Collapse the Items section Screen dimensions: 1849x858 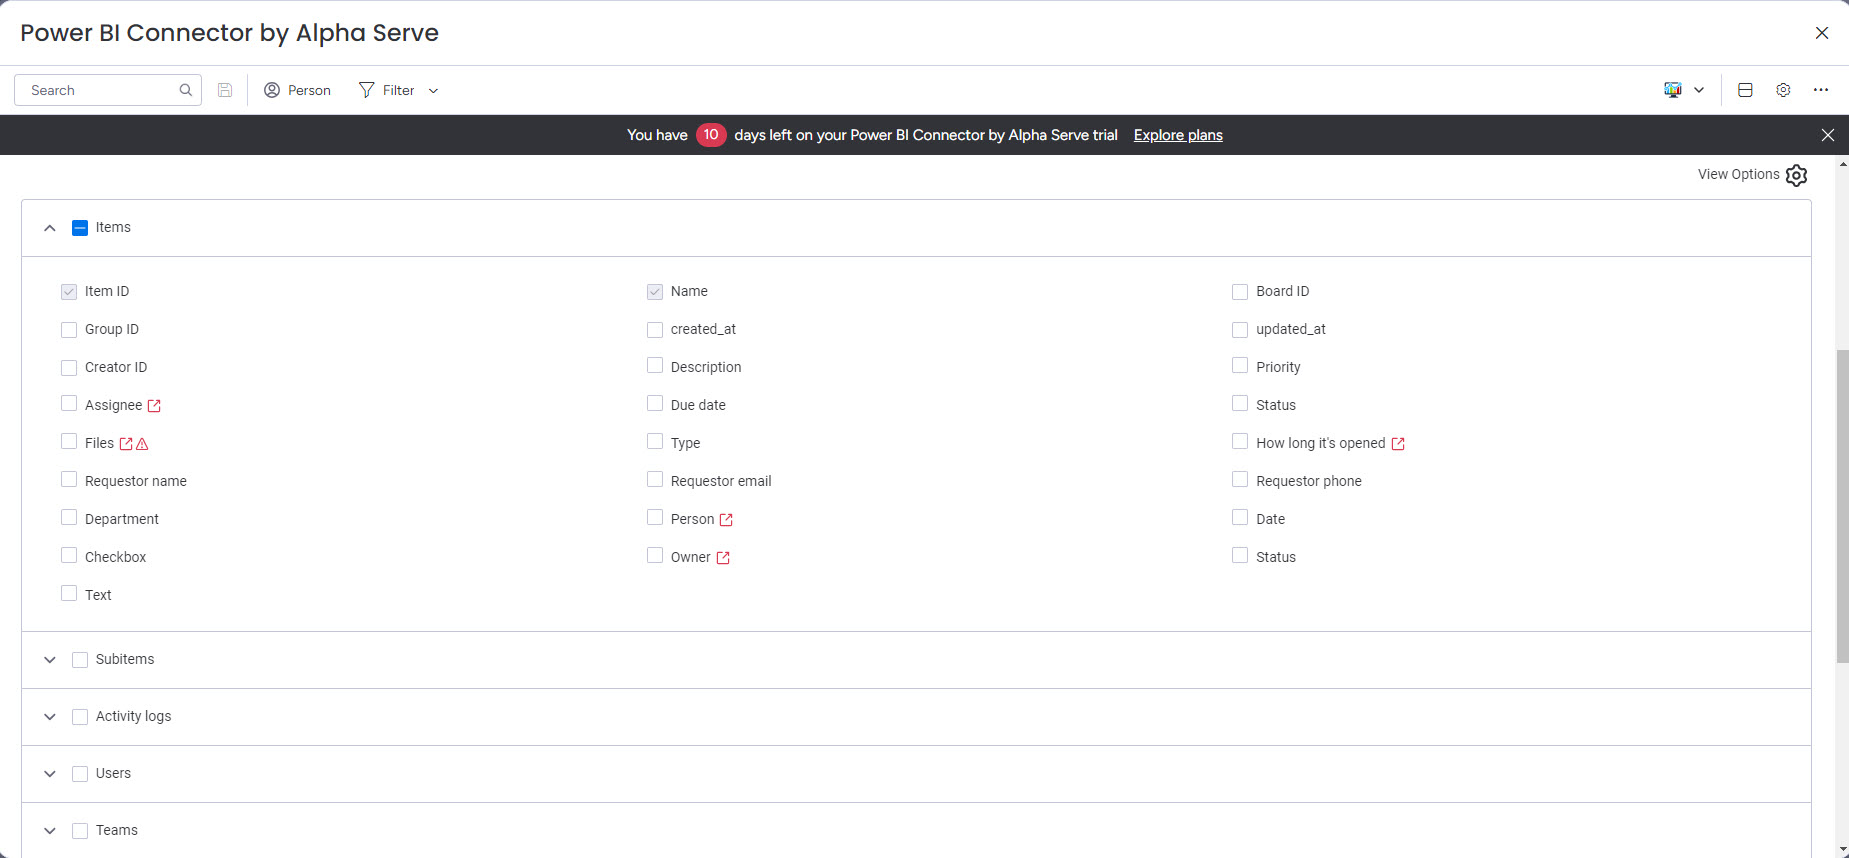point(50,228)
